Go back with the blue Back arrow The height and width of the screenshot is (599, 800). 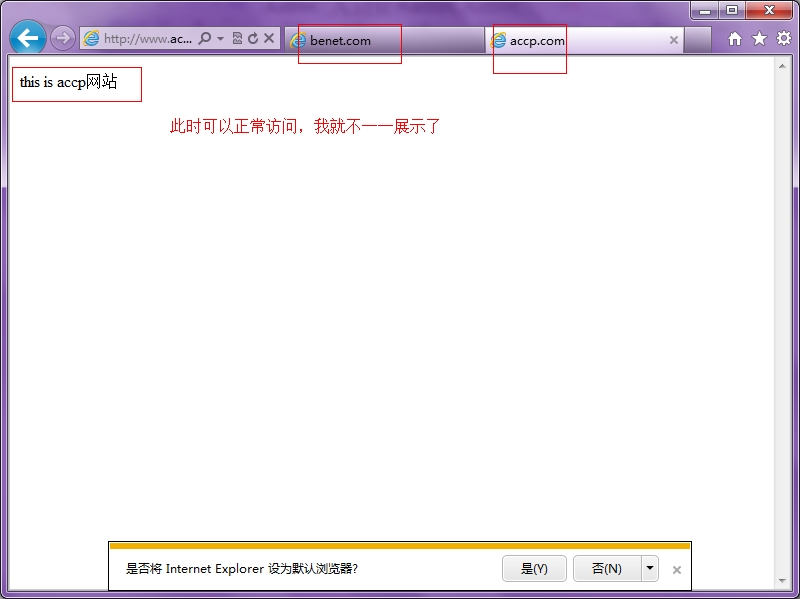pos(28,38)
